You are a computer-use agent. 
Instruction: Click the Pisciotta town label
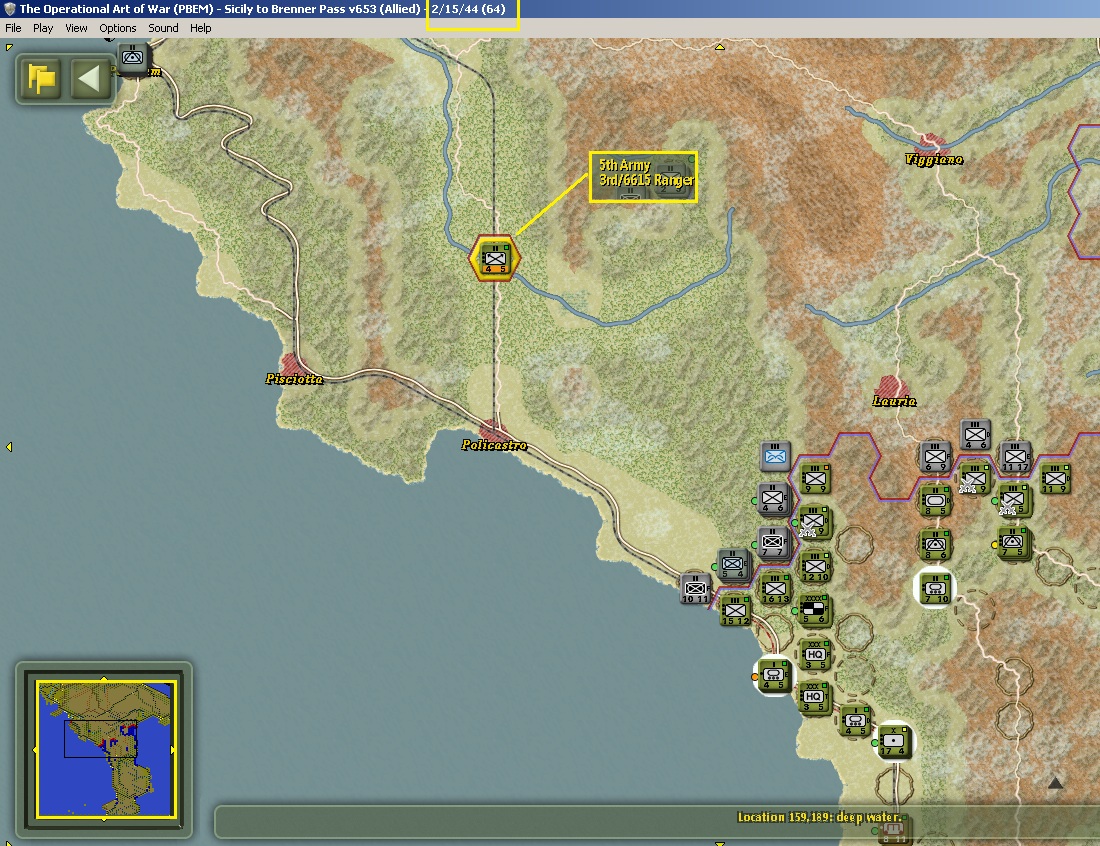tap(294, 379)
